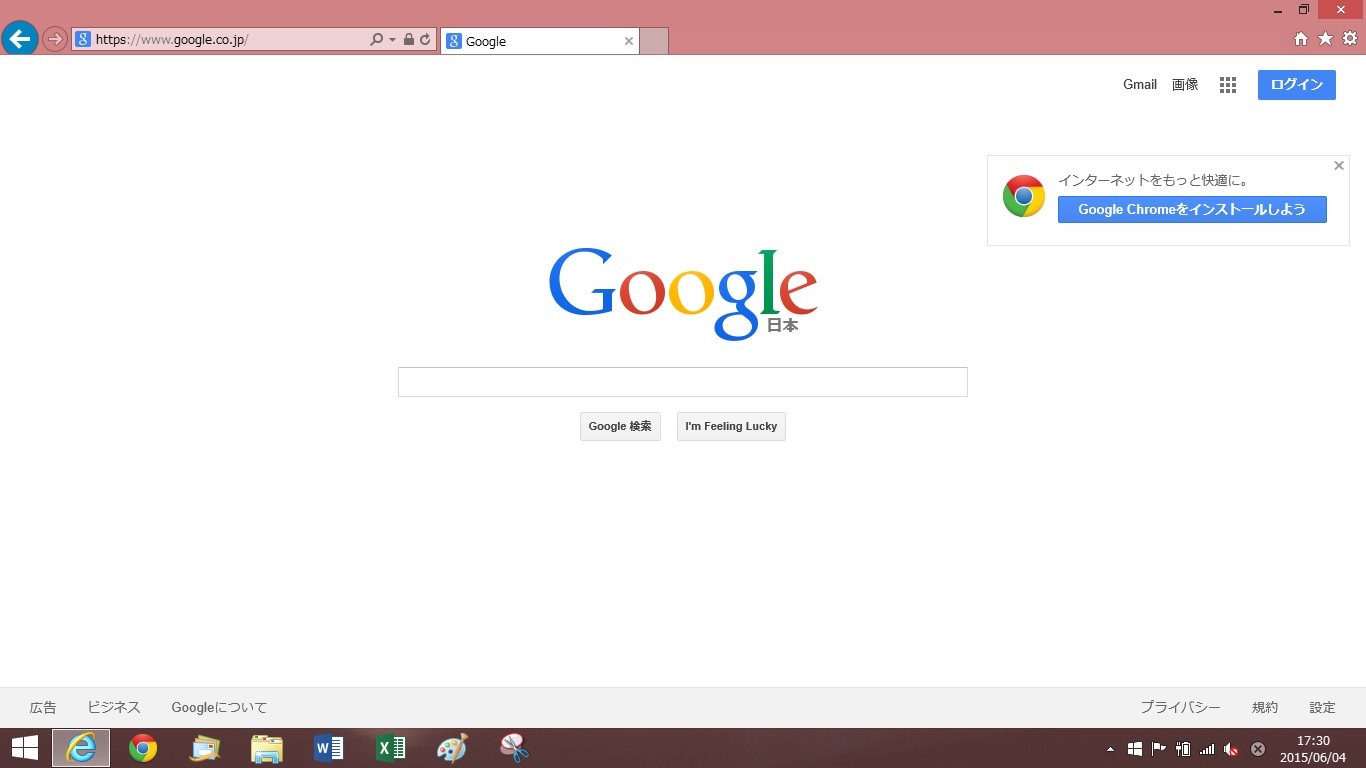Open a new blank tab

coord(653,41)
